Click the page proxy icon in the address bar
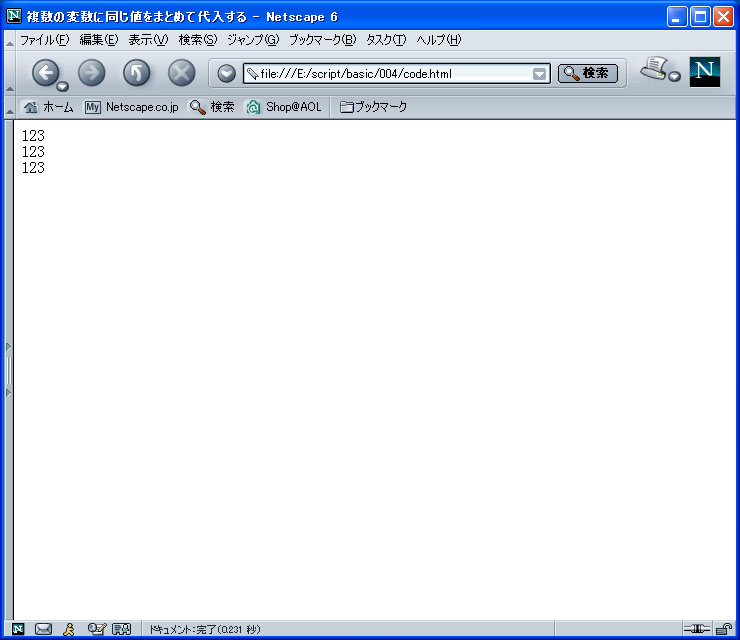Viewport: 740px width, 640px height. [x=252, y=74]
